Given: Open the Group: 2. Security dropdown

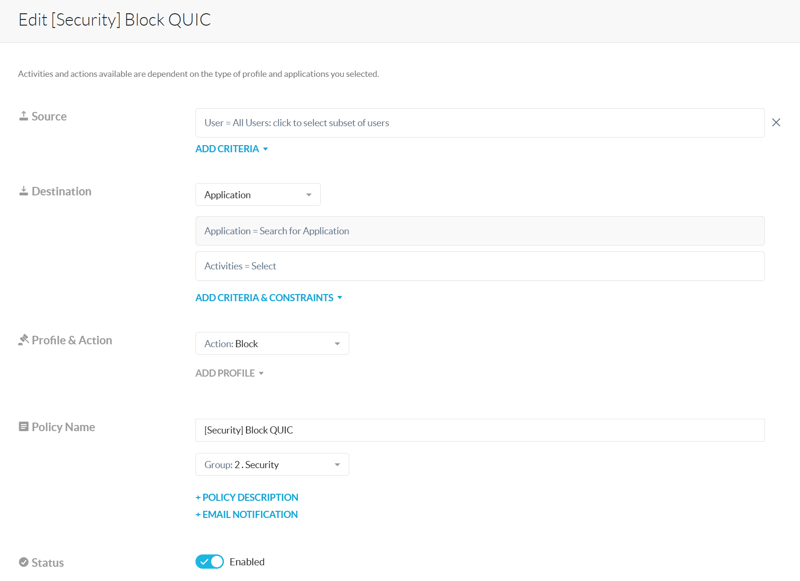Looking at the screenshot, I should pos(271,465).
